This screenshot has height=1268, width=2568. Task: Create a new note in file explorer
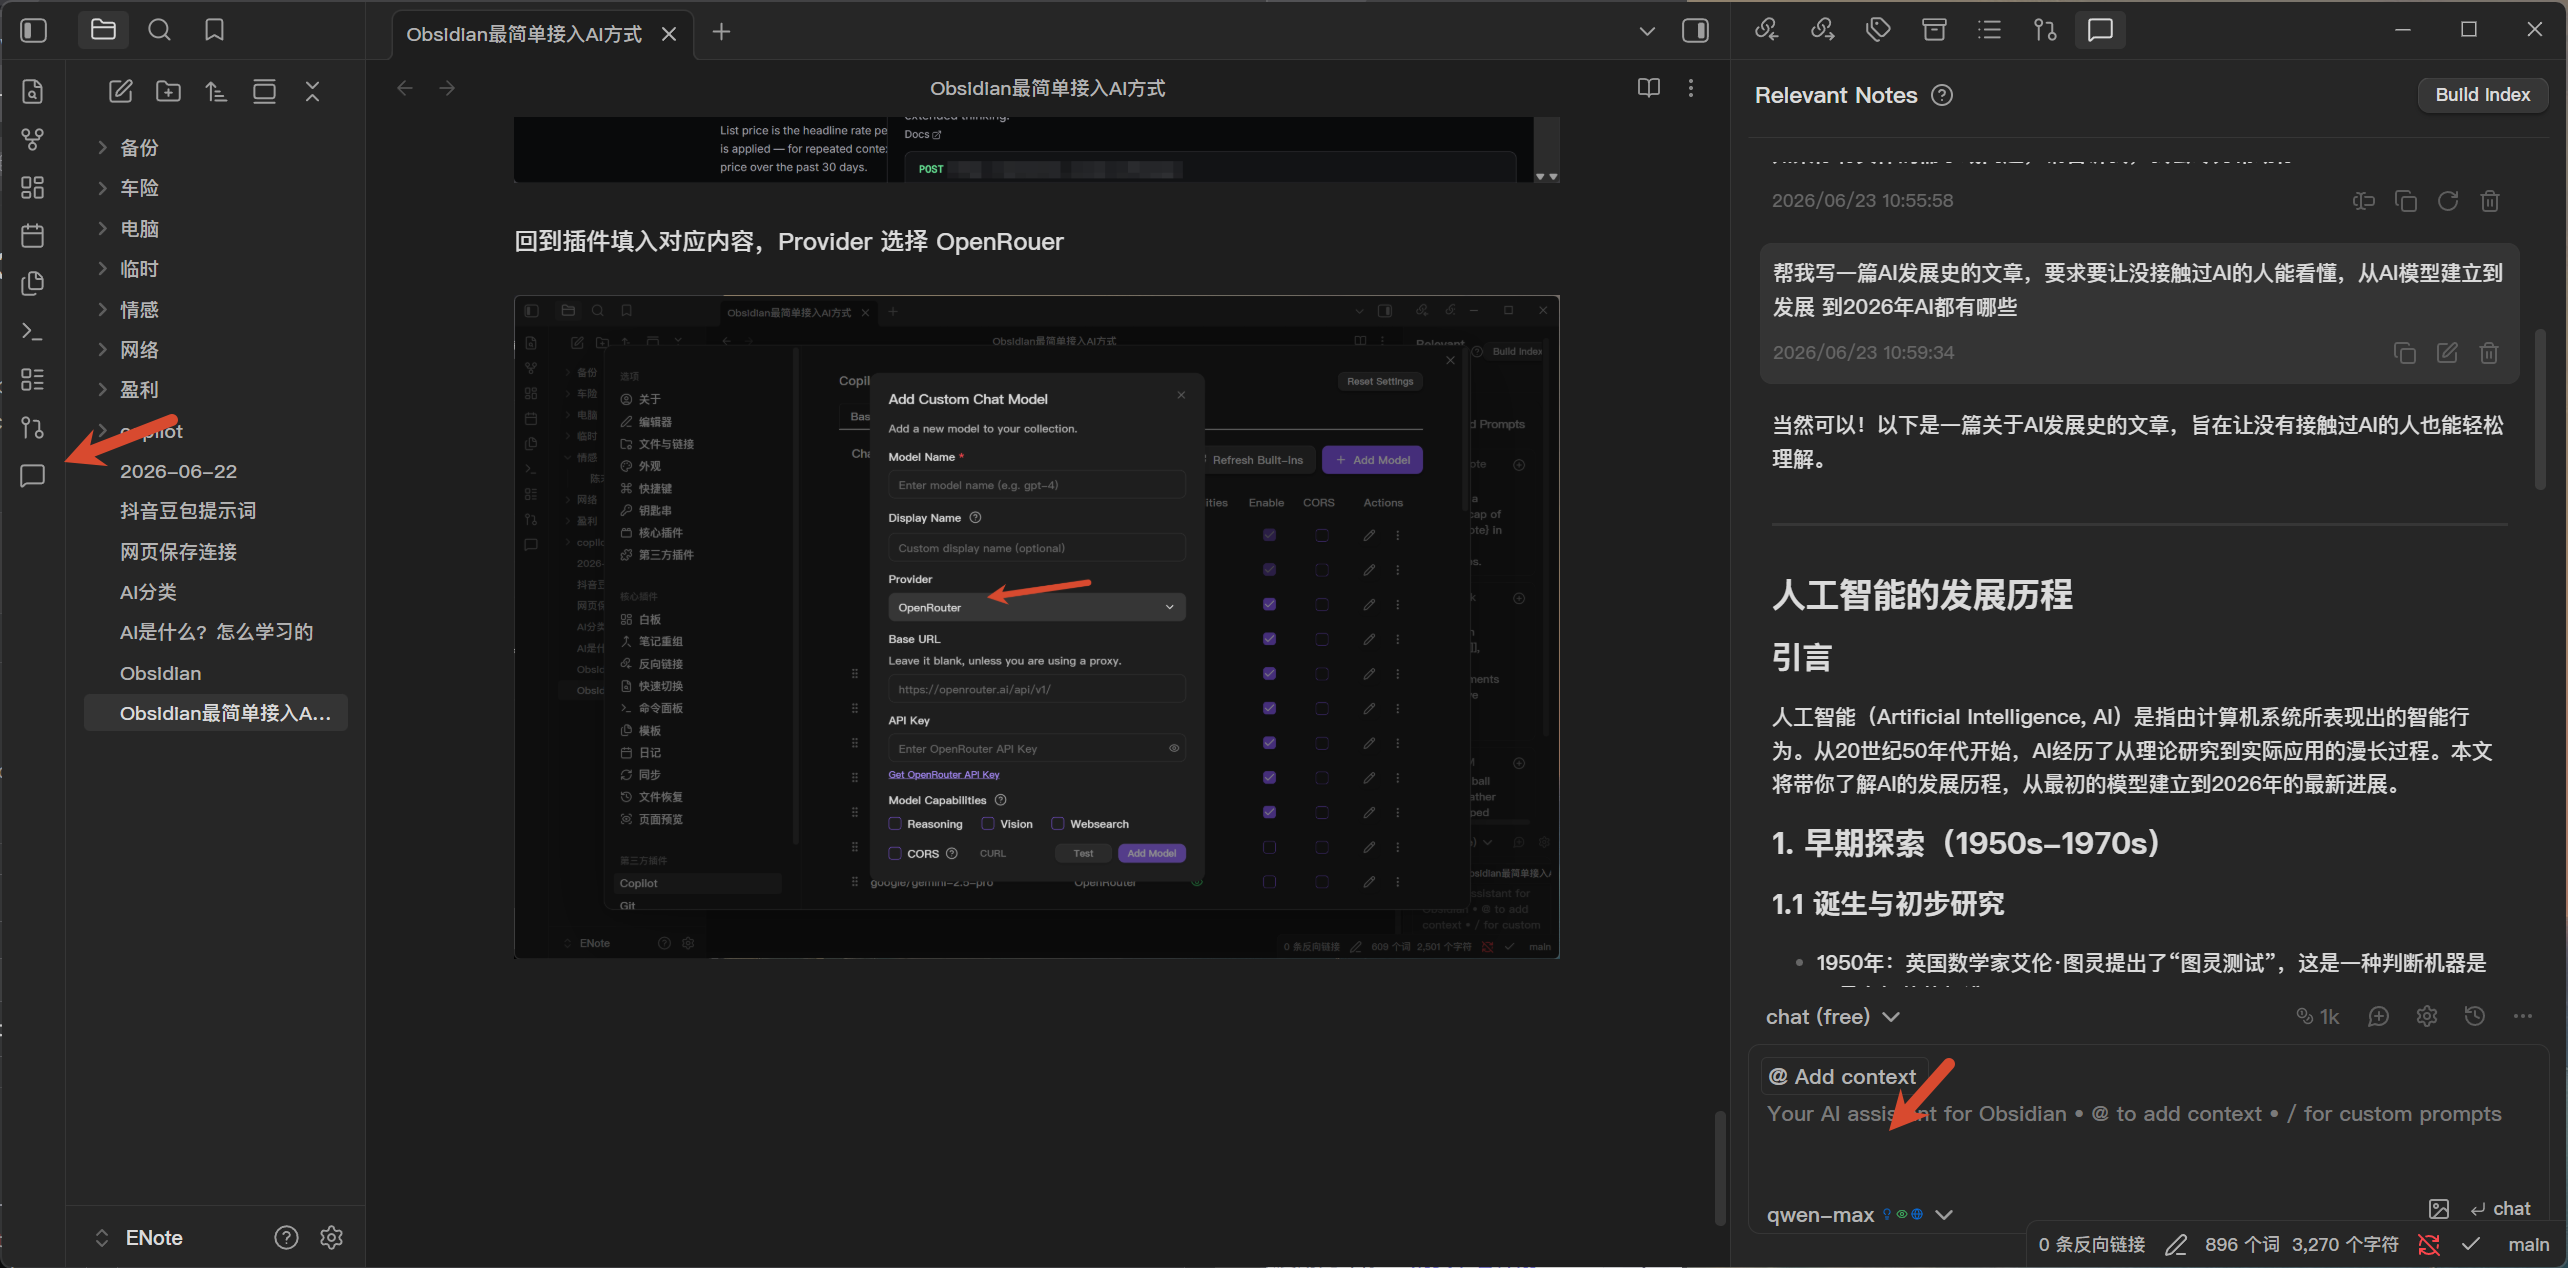(121, 92)
